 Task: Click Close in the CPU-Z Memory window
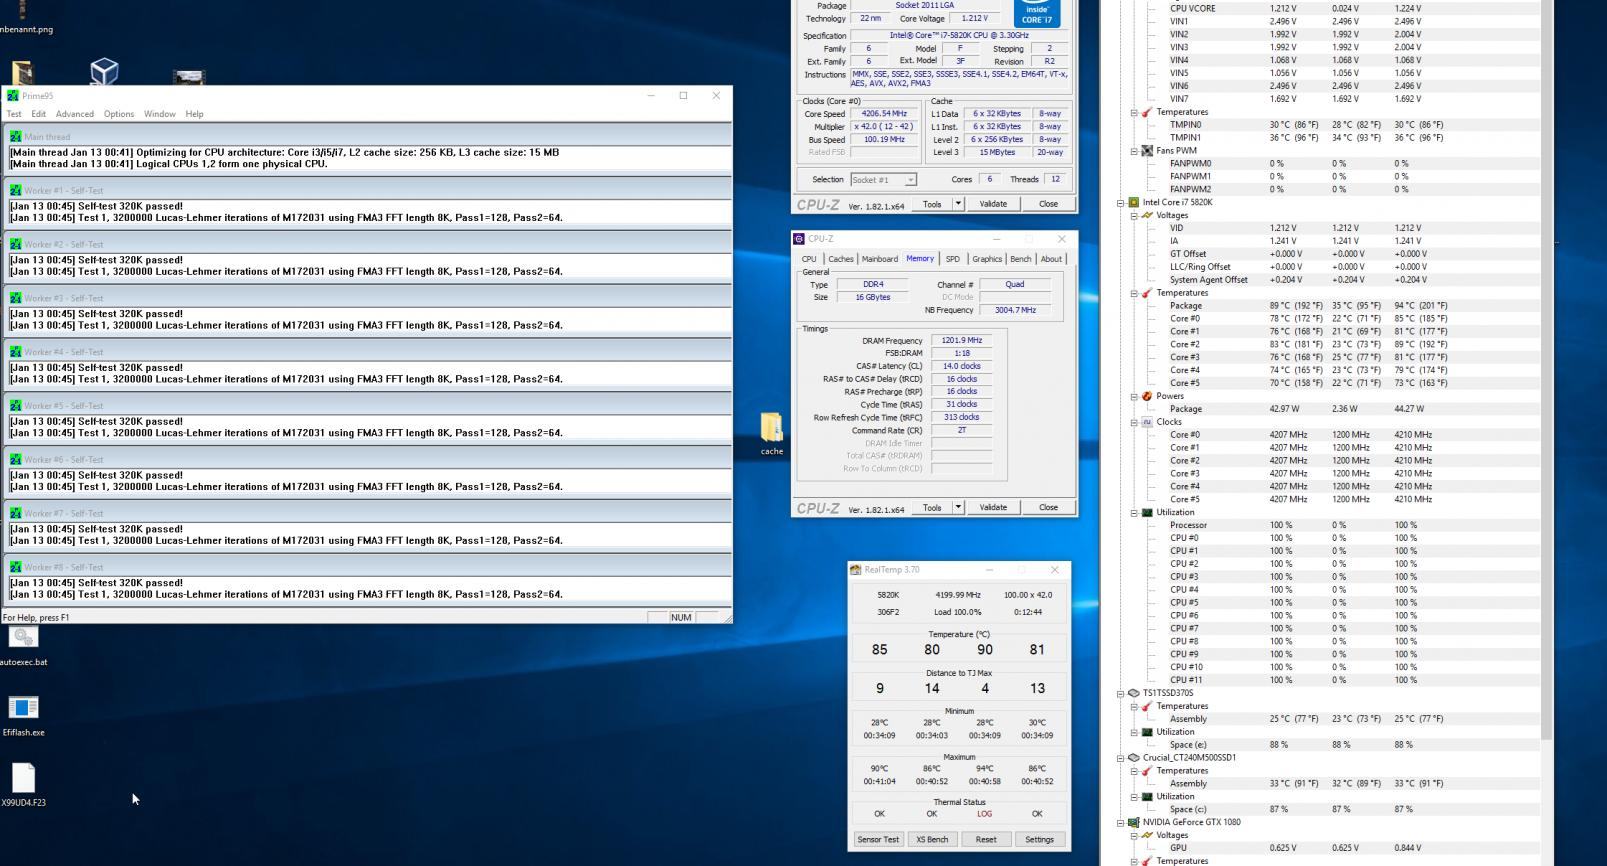(x=1048, y=507)
